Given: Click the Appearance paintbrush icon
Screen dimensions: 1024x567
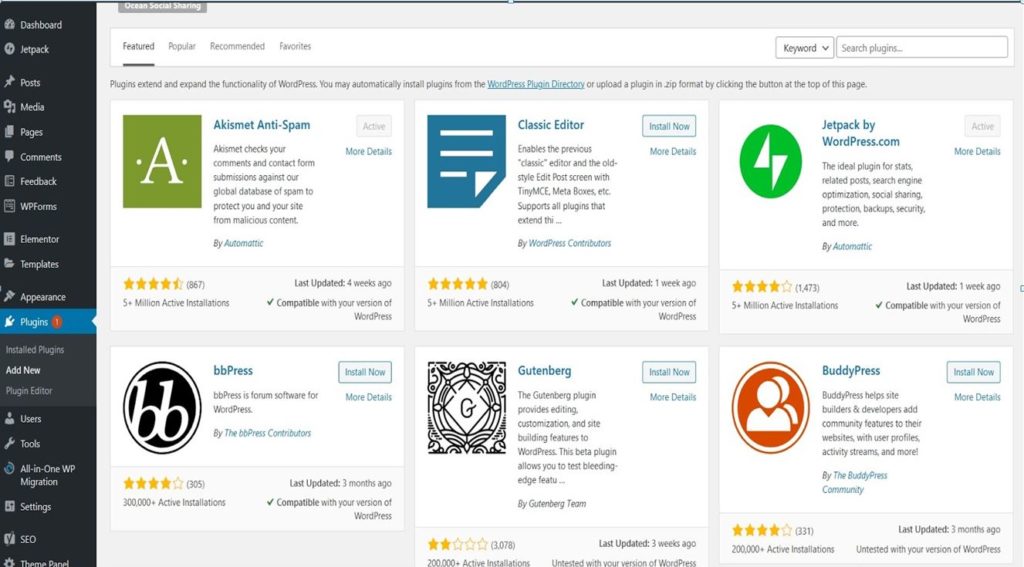Looking at the screenshot, I should [9, 297].
